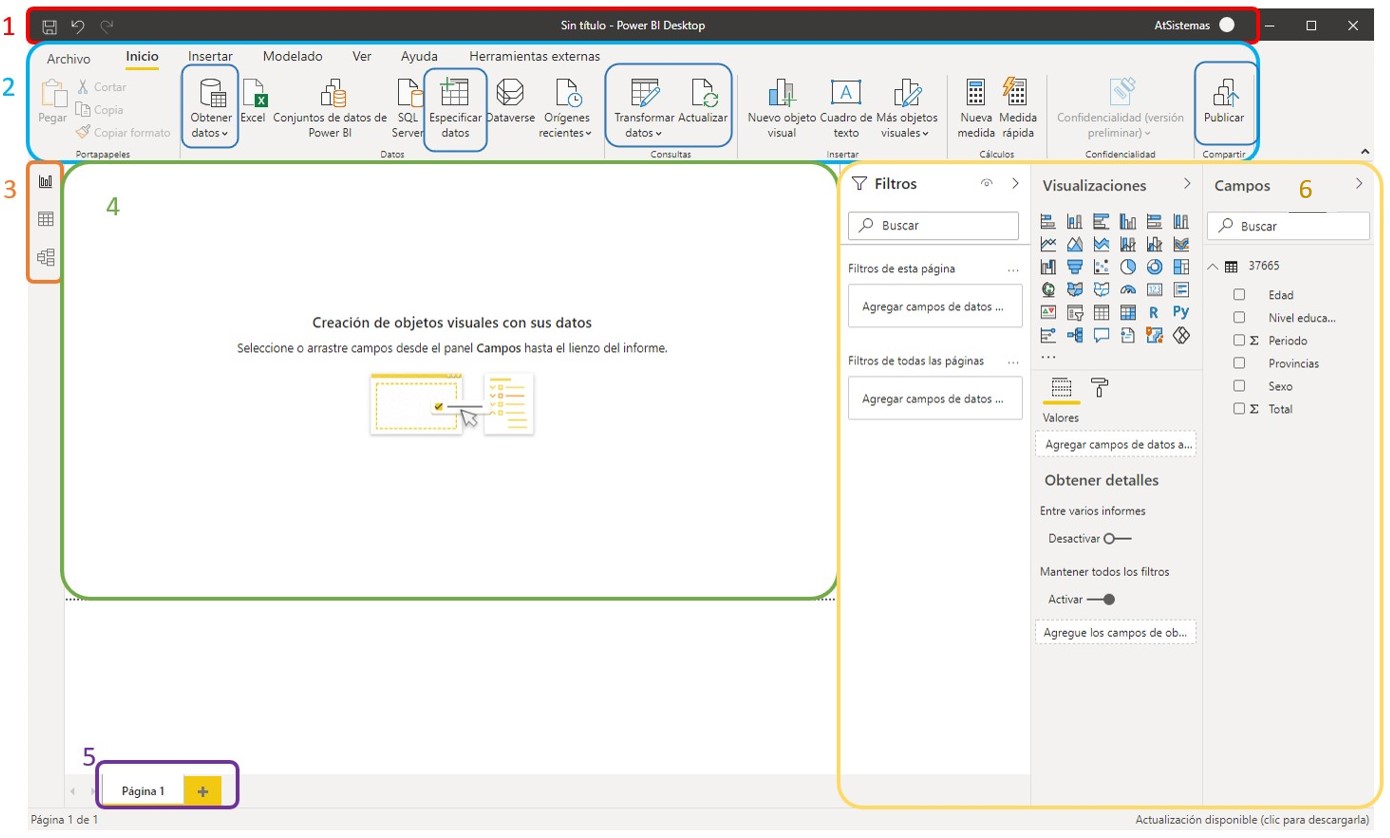Open the Archivo menu
Image resolution: width=1390 pixels, height=838 pixels.
click(68, 58)
